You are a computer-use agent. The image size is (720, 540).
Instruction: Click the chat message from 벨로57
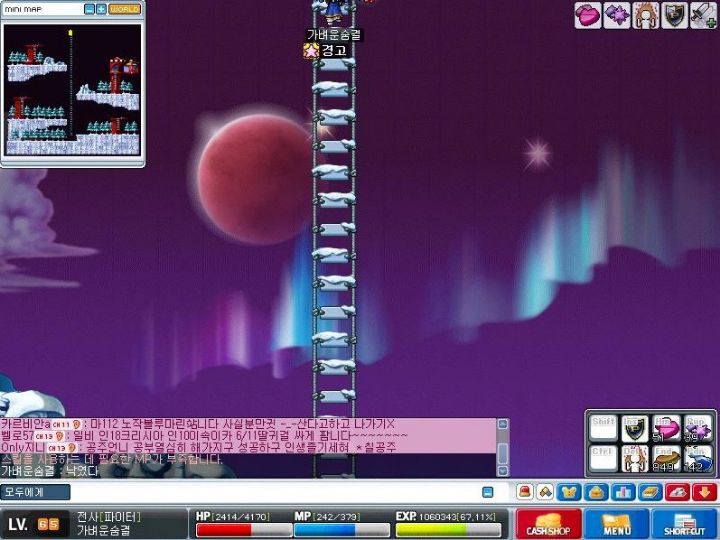pyautogui.click(x=204, y=435)
